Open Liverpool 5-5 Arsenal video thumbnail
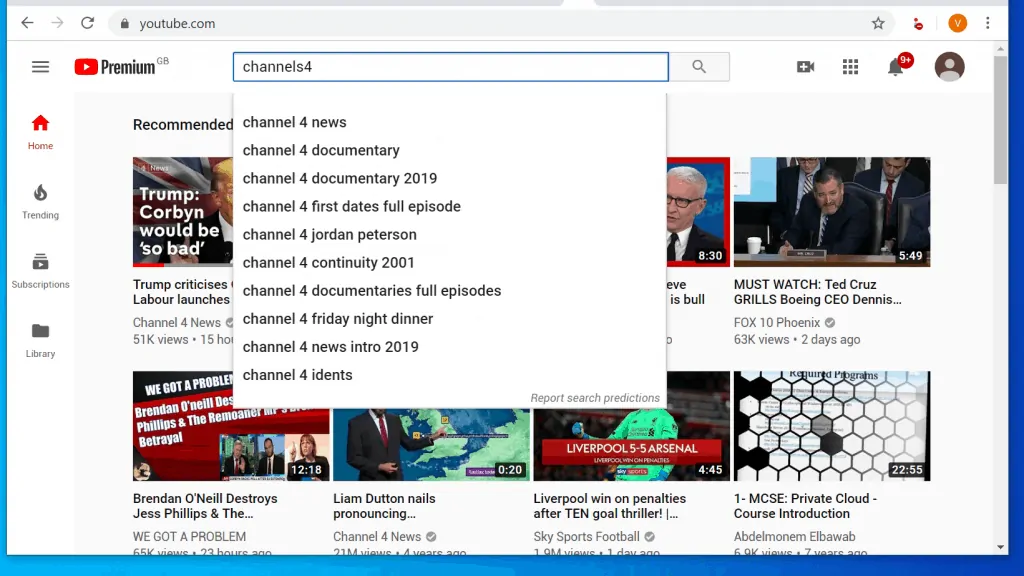1024x576 pixels. [632, 444]
